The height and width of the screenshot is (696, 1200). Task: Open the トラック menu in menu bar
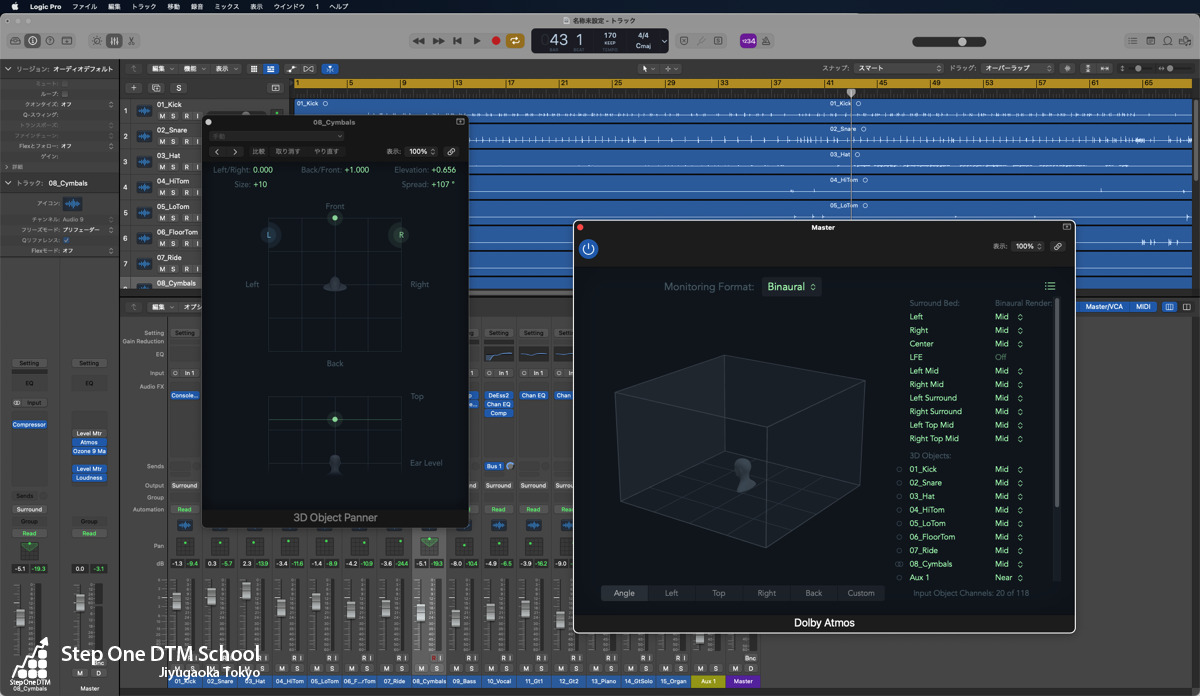(143, 6)
